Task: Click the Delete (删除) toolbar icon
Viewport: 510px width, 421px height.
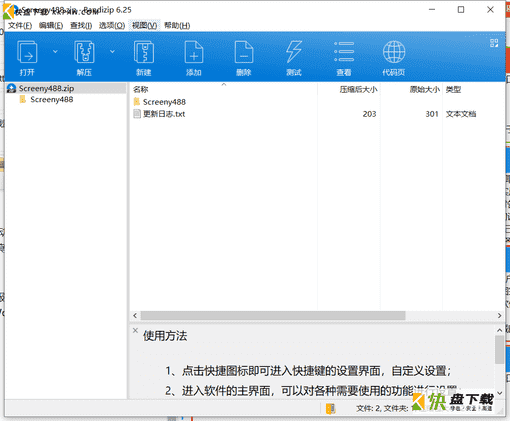Action: coord(244,52)
